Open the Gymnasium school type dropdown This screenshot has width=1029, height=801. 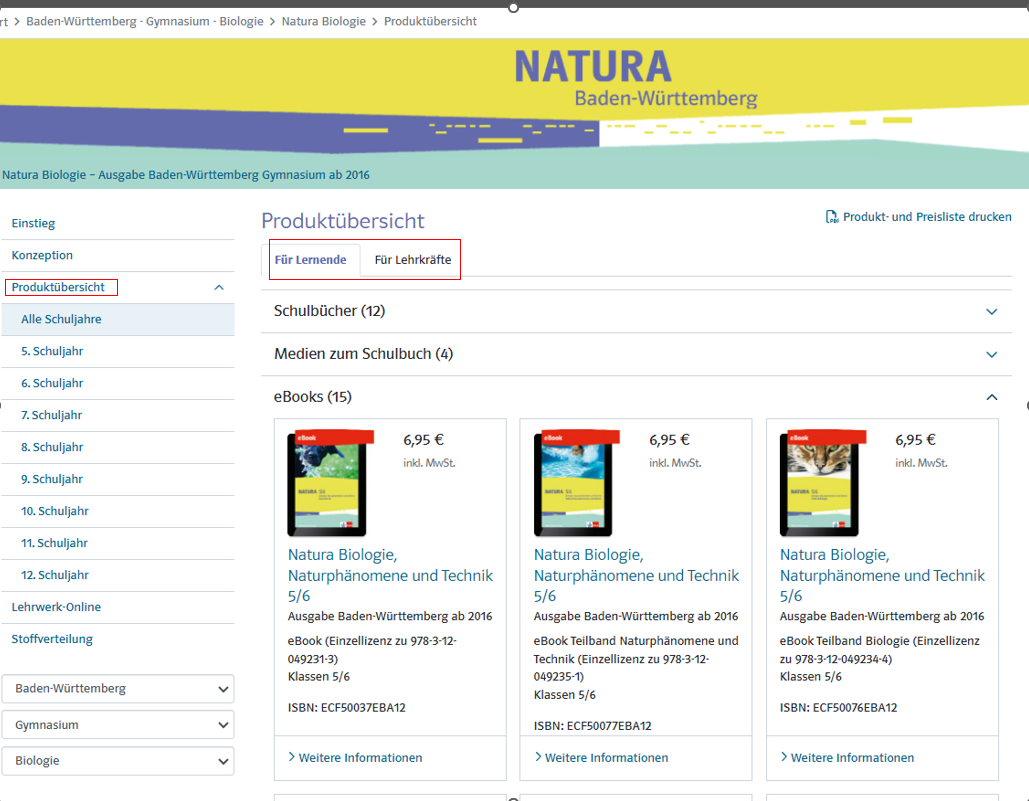pyautogui.click(x=118, y=725)
